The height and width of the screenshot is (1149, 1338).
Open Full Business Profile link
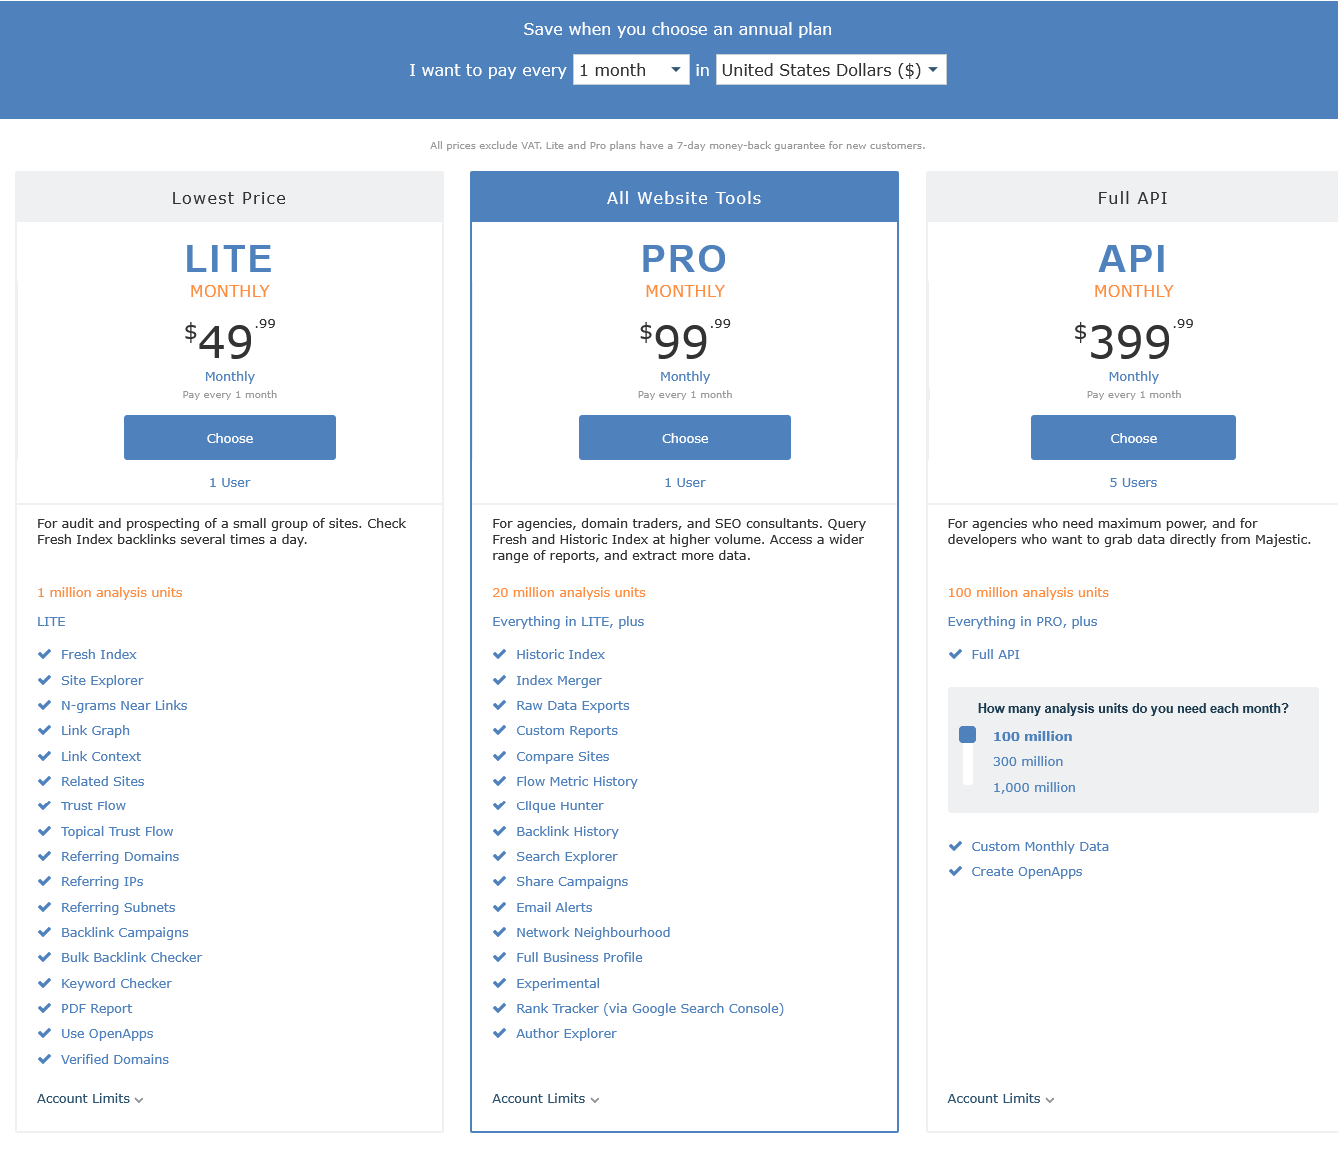579,957
